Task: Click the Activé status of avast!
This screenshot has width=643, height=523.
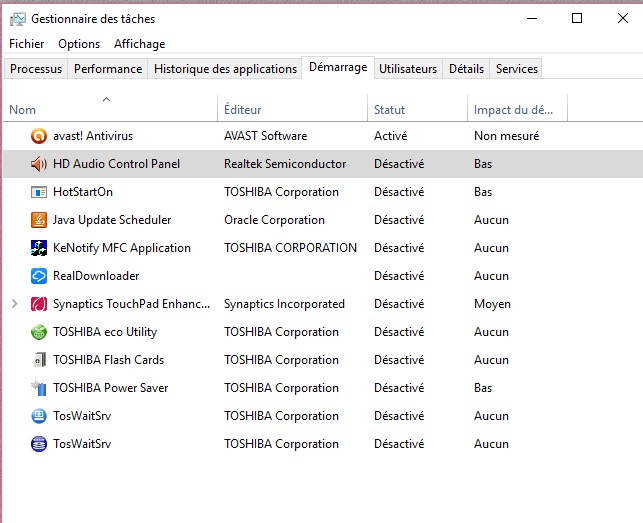Action: coord(390,136)
